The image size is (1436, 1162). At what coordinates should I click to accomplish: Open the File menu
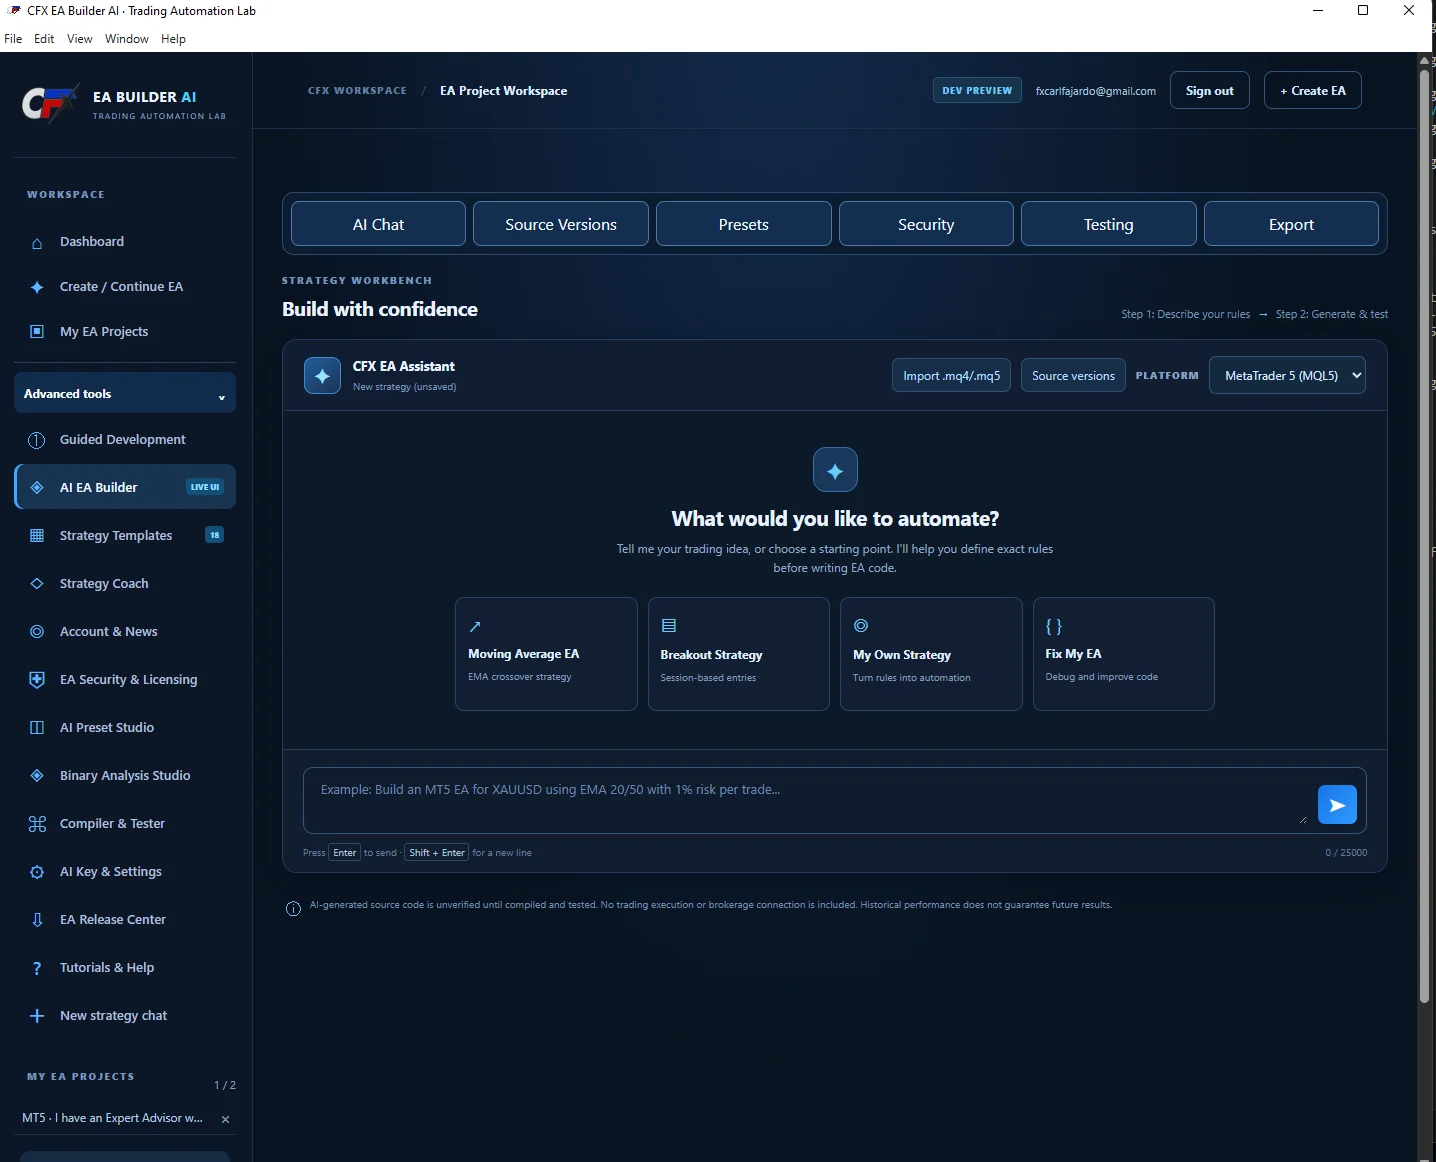[13, 39]
